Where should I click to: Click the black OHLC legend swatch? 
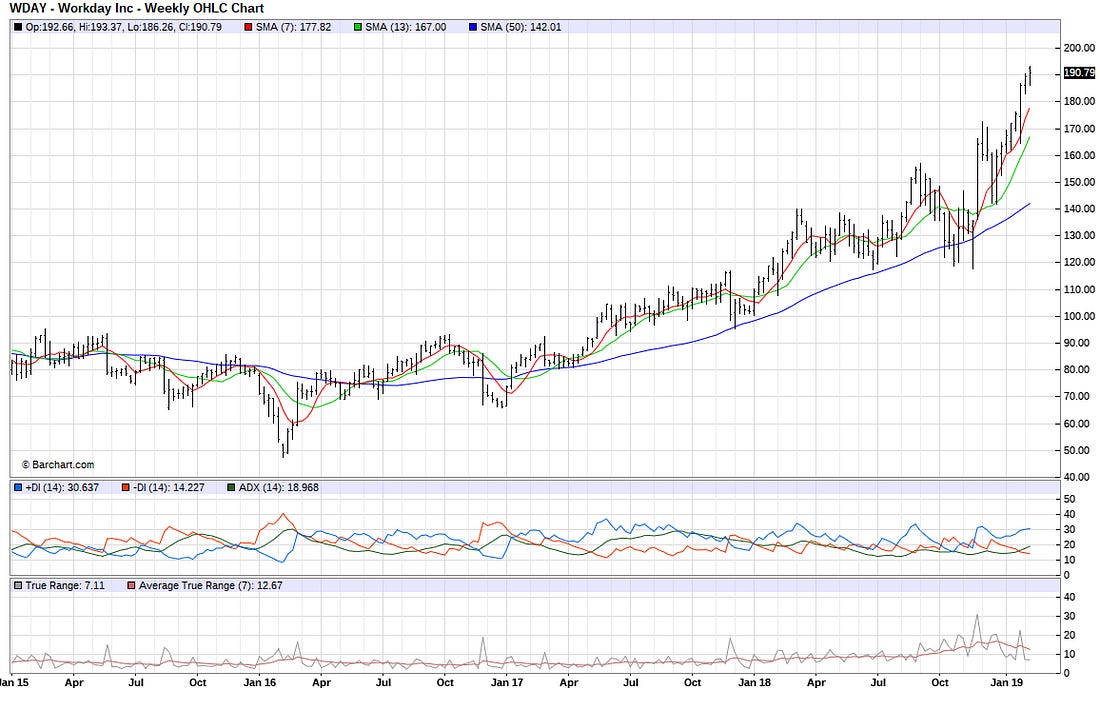pyautogui.click(x=18, y=27)
